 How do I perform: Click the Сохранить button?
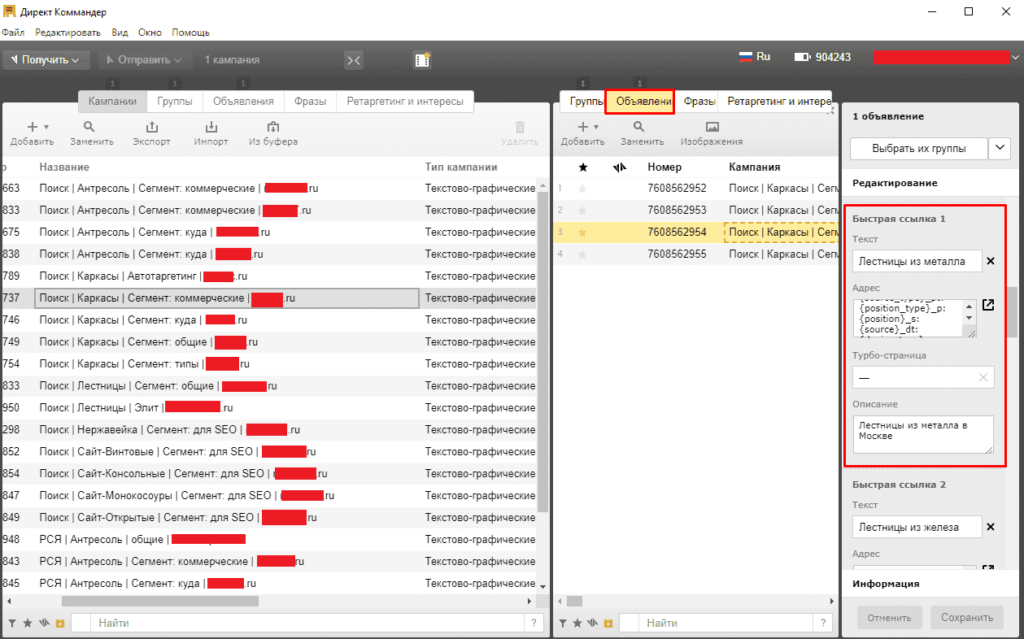(x=967, y=617)
